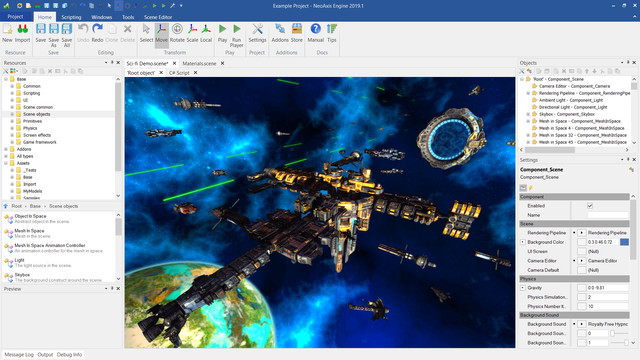Expand the Addons folder in Resources
The height and width of the screenshot is (360, 640).
pyautogui.click(x=6, y=149)
